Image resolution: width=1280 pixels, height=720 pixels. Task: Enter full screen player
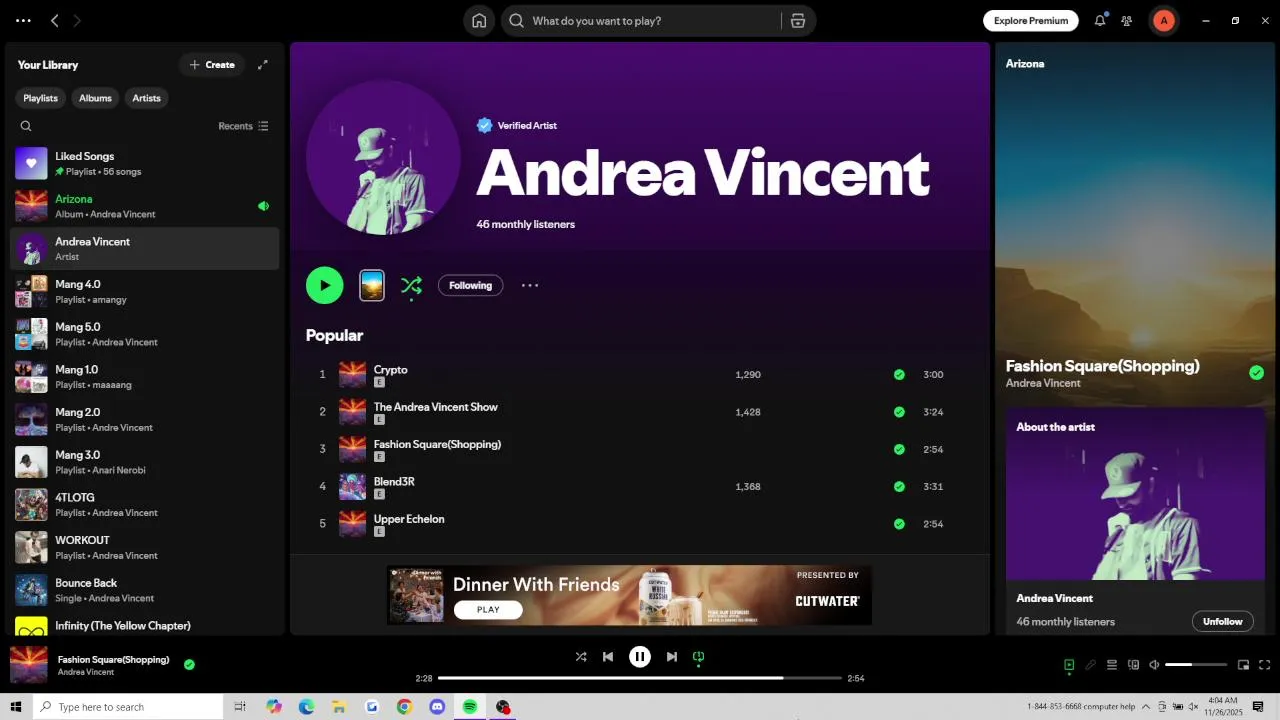coord(1264,665)
